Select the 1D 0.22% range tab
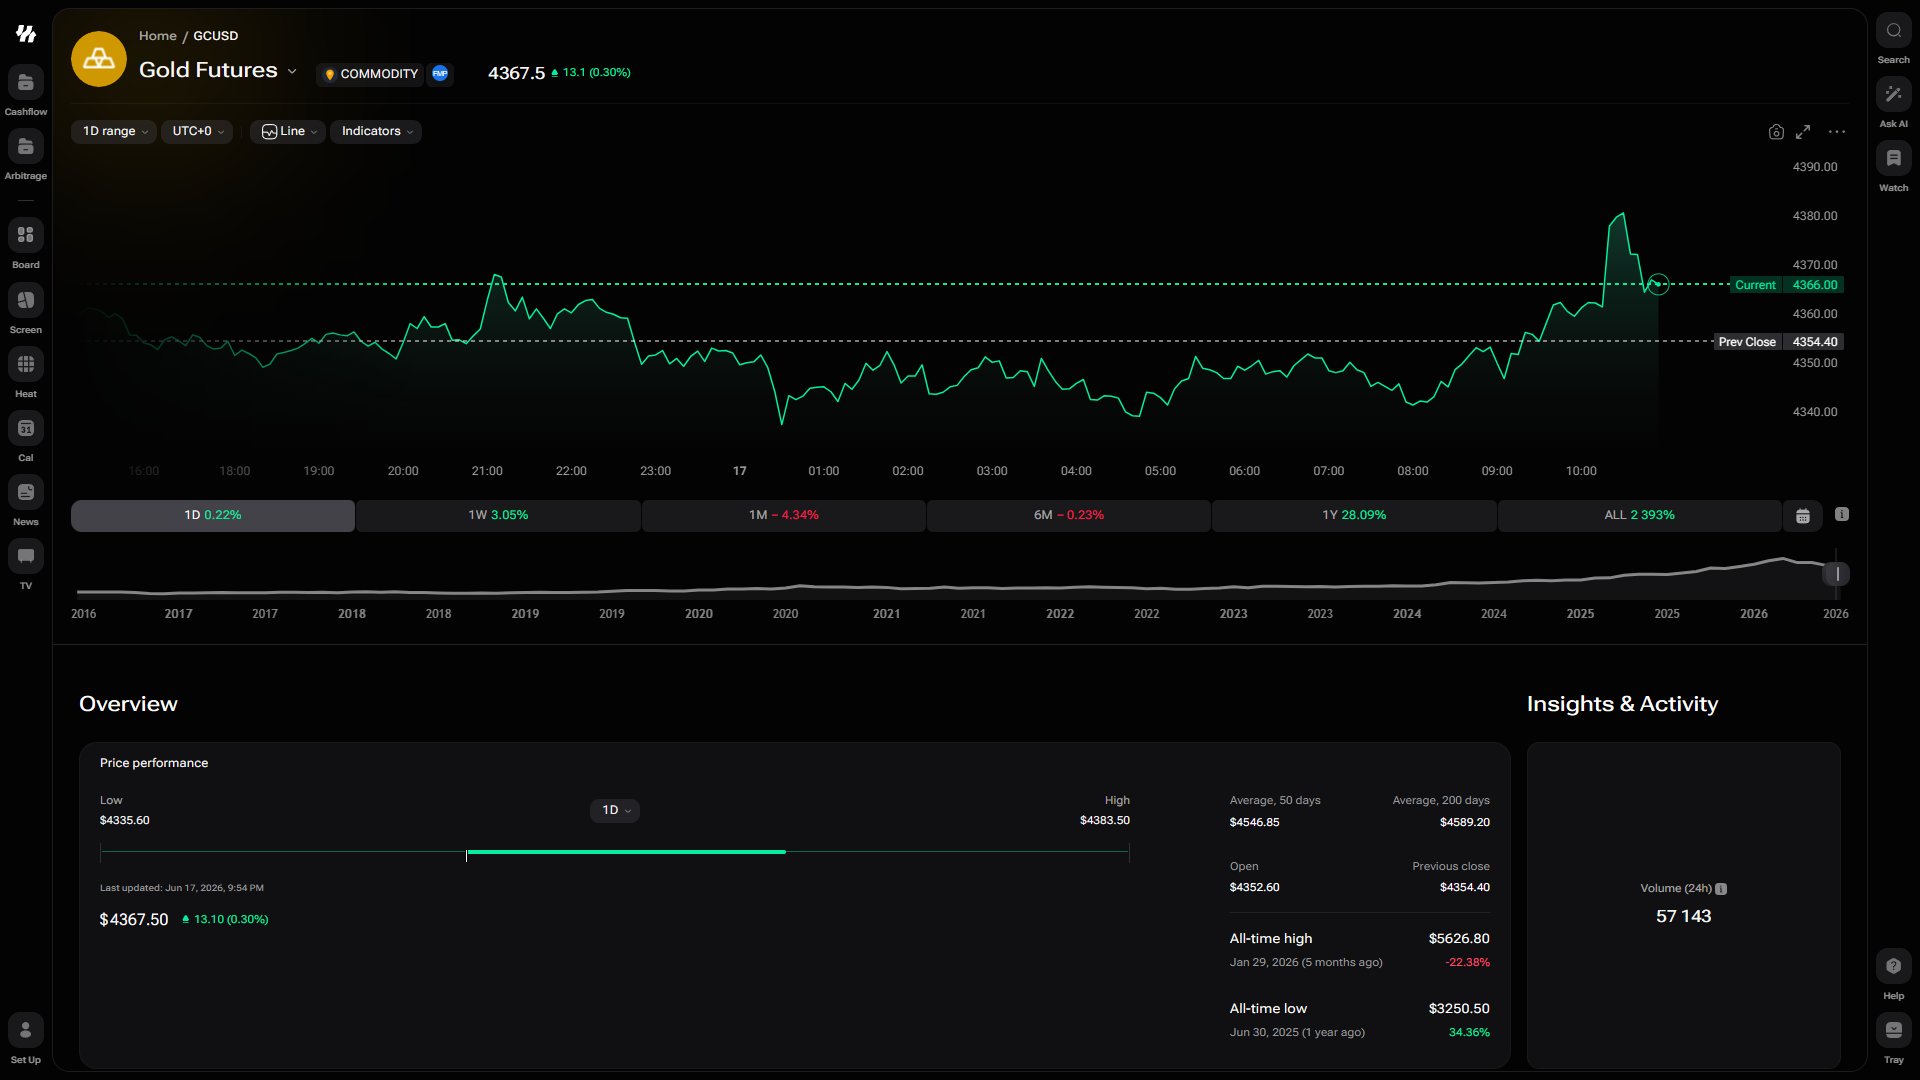This screenshot has width=1920, height=1080. pyautogui.click(x=213, y=515)
